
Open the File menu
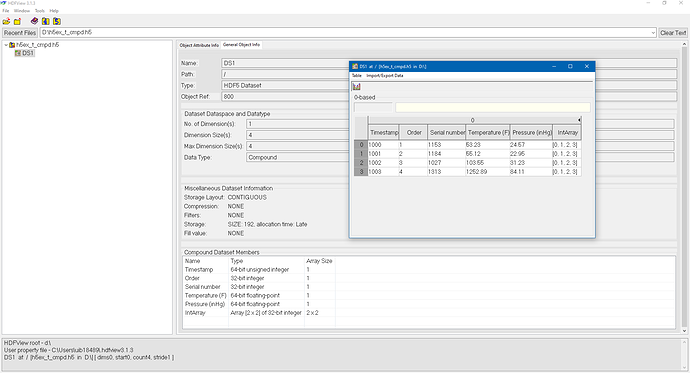[6, 11]
